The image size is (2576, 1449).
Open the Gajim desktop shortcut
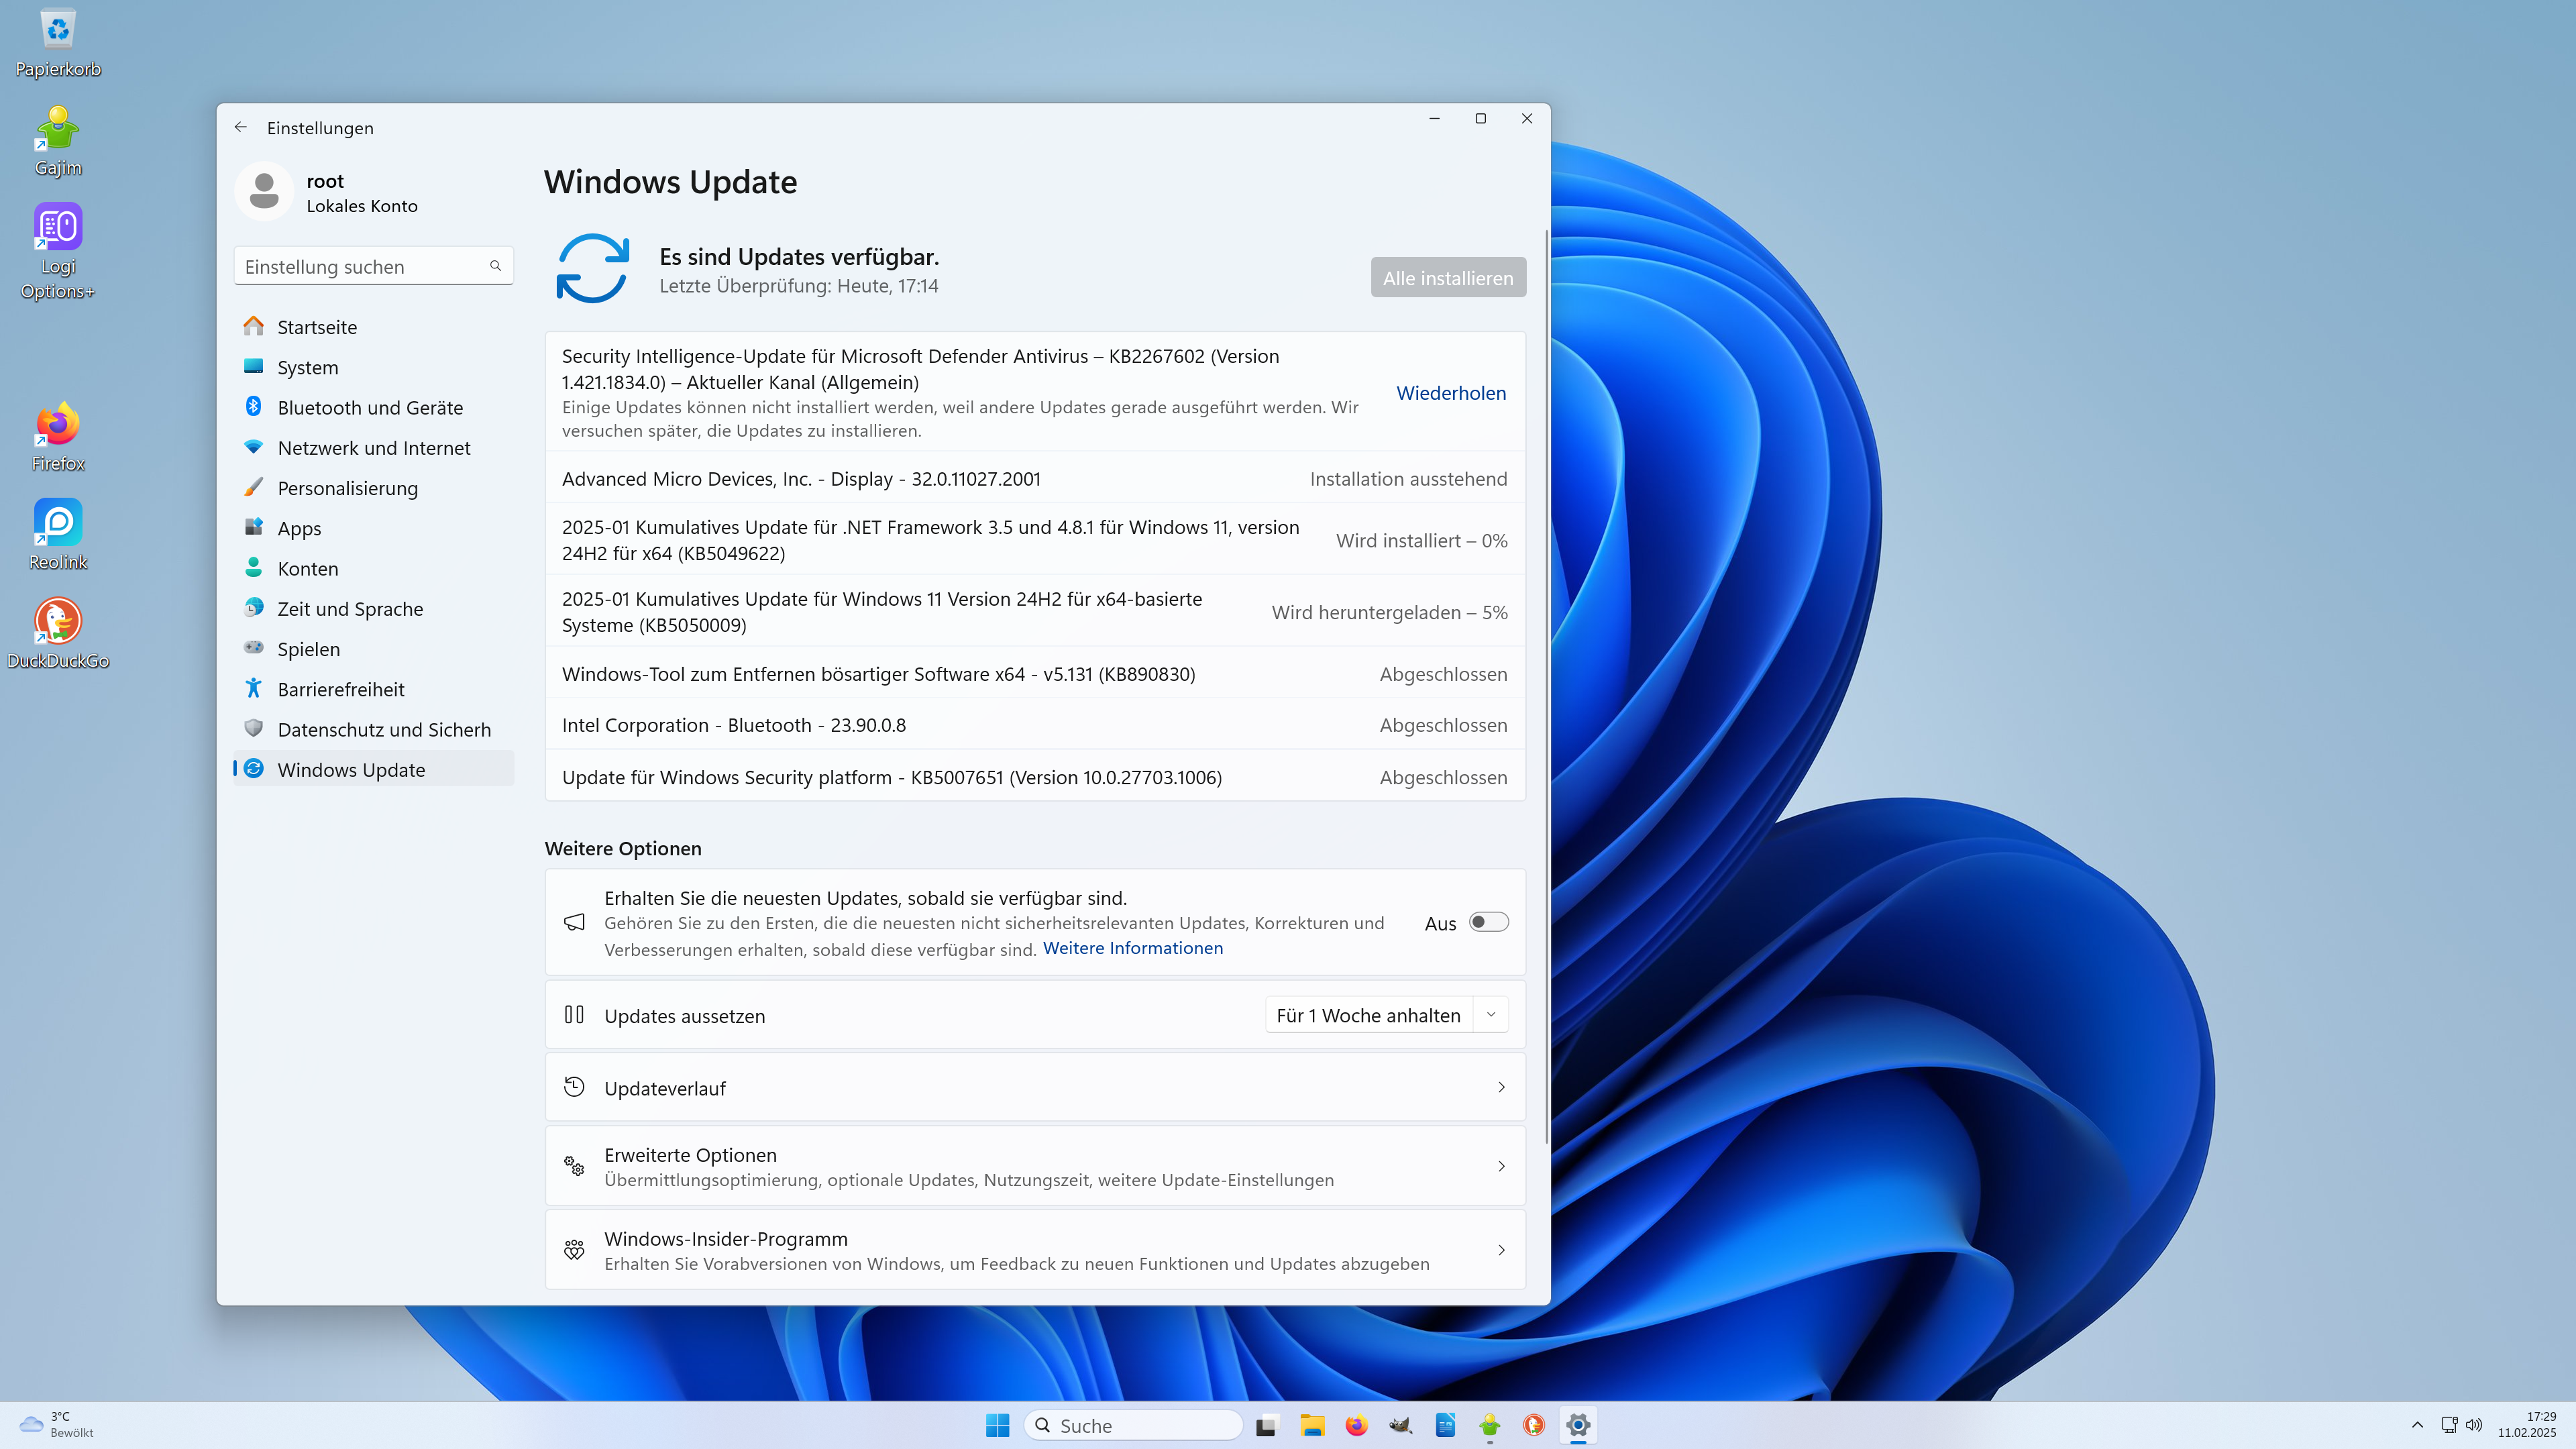[58, 141]
